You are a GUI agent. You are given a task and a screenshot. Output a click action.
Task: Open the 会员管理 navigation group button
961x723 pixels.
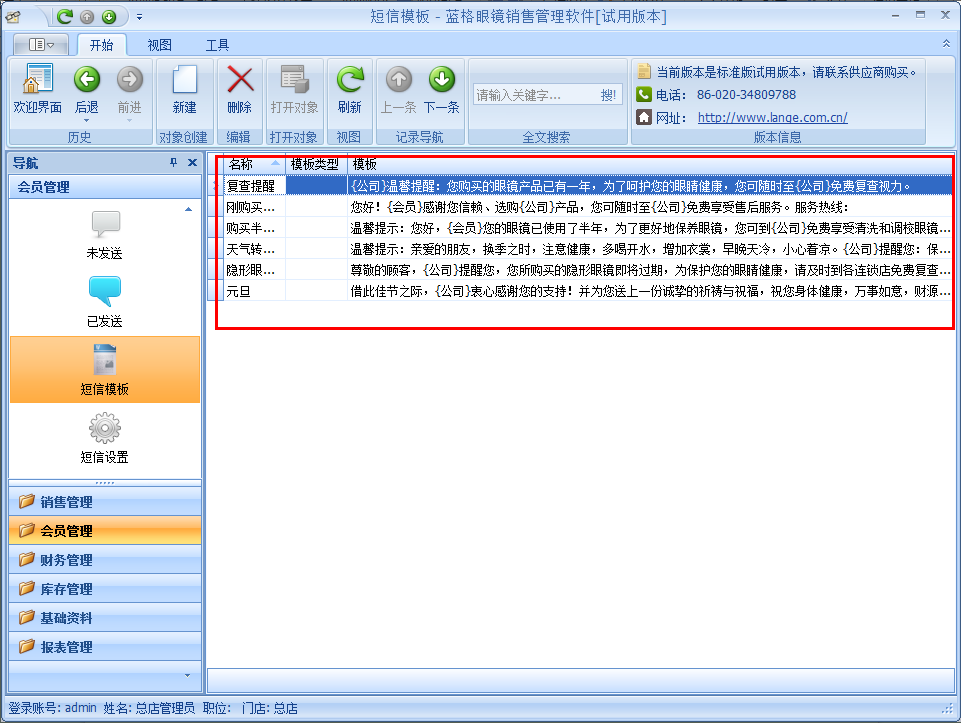point(105,531)
